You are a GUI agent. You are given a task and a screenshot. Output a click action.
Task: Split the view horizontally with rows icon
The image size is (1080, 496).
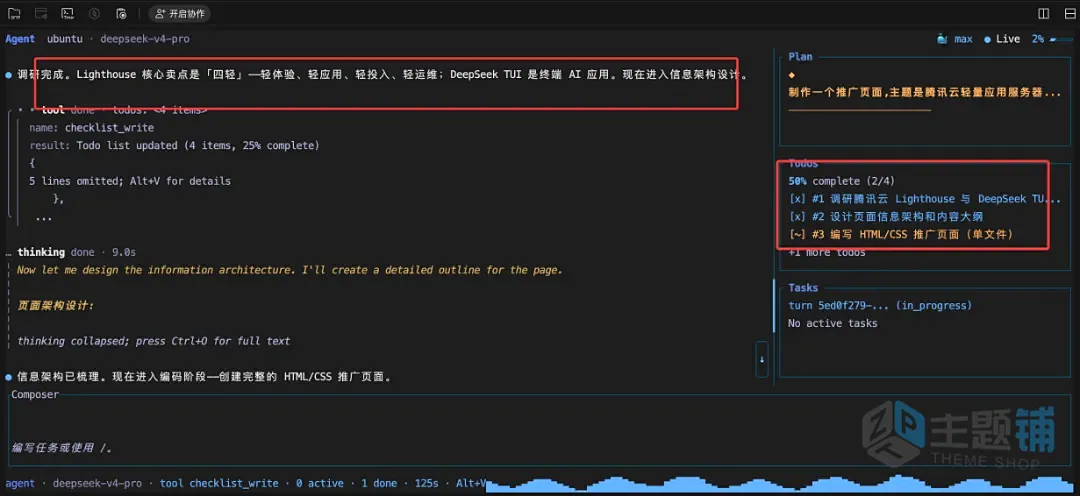[x=1070, y=13]
